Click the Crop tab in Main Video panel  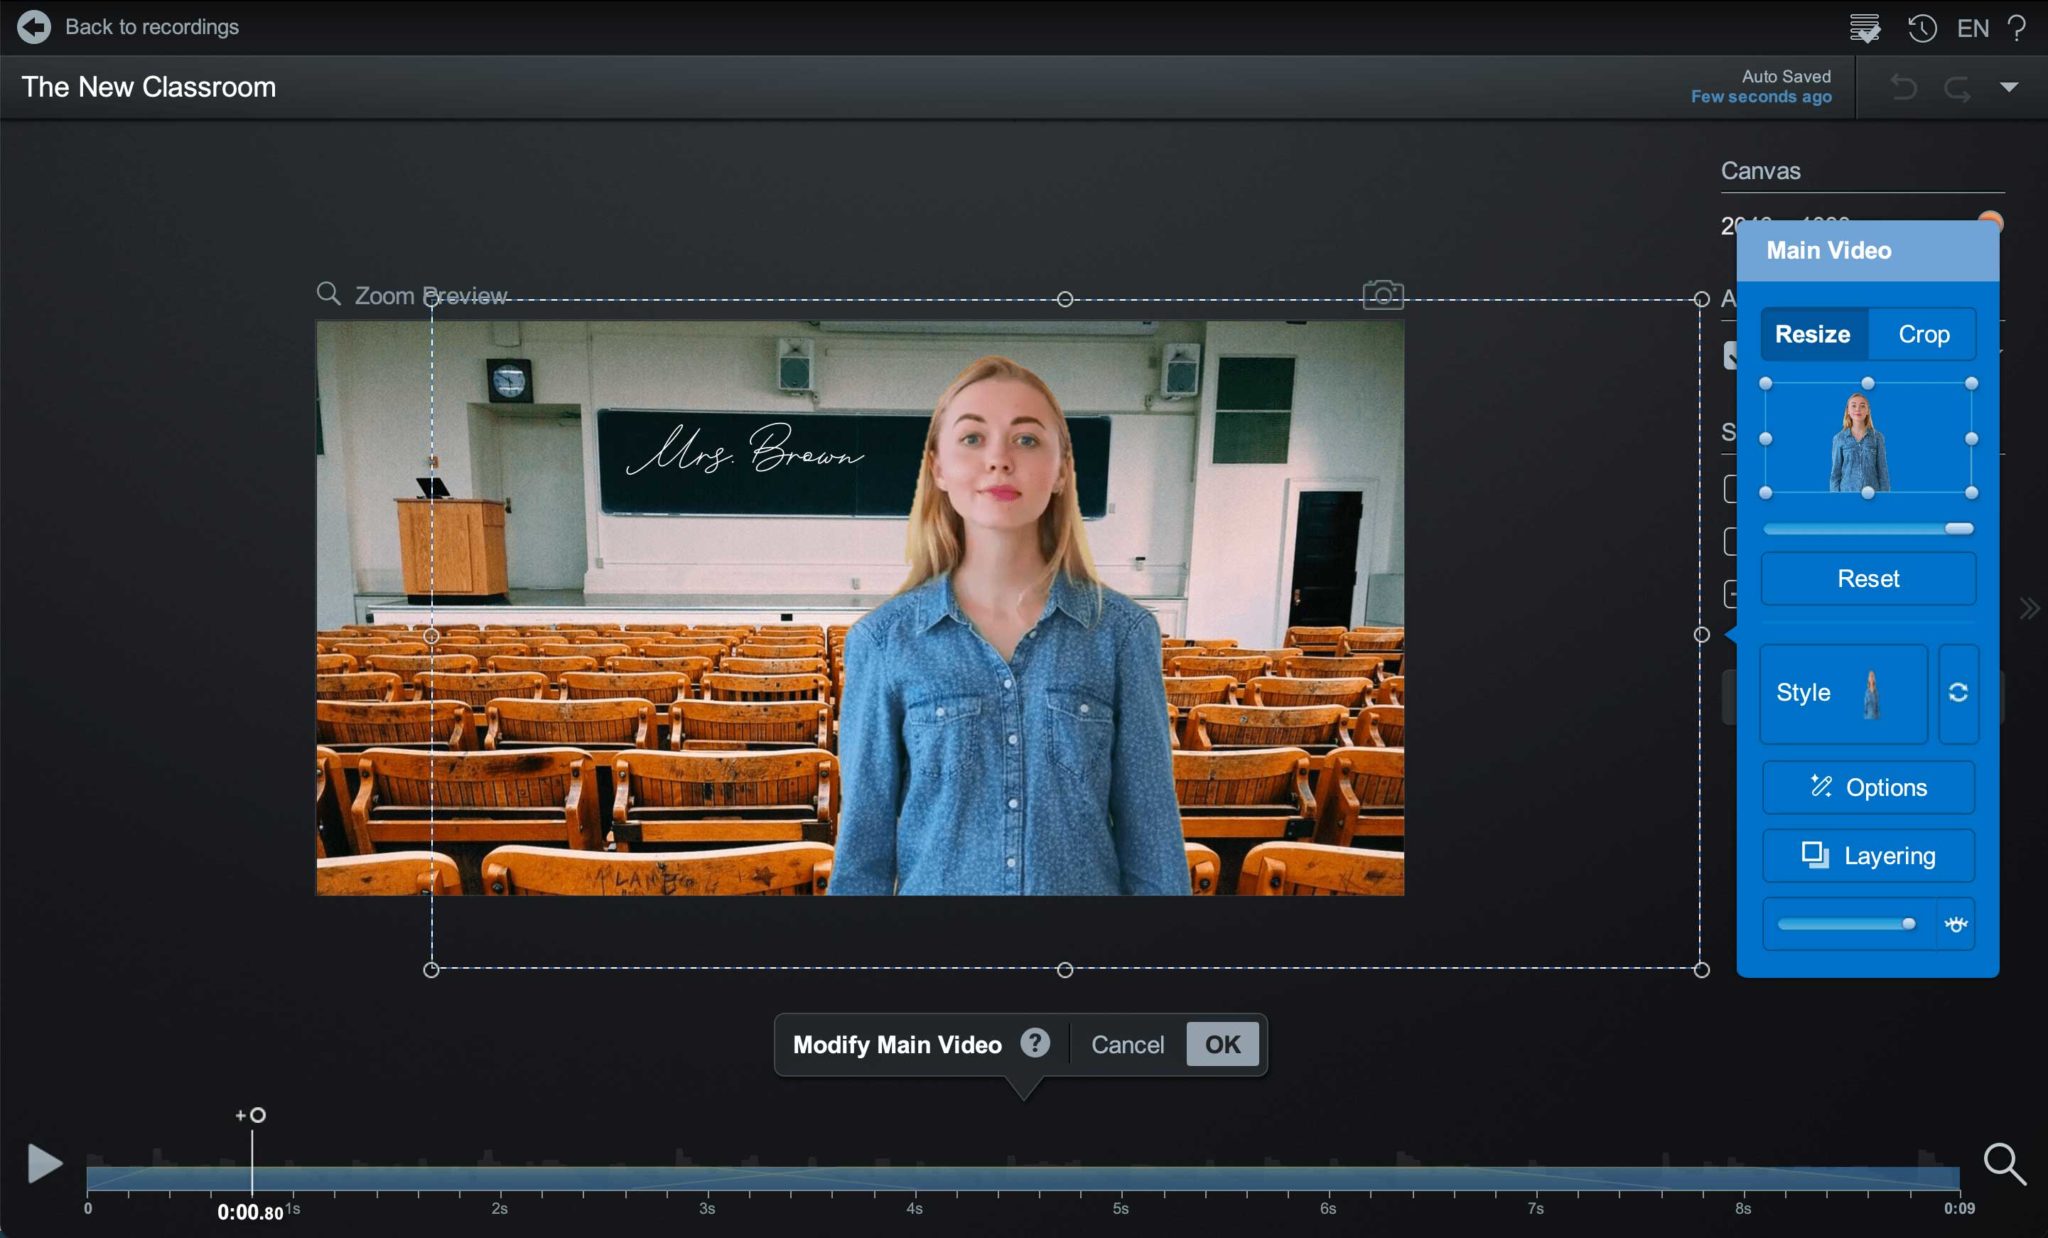point(1925,334)
